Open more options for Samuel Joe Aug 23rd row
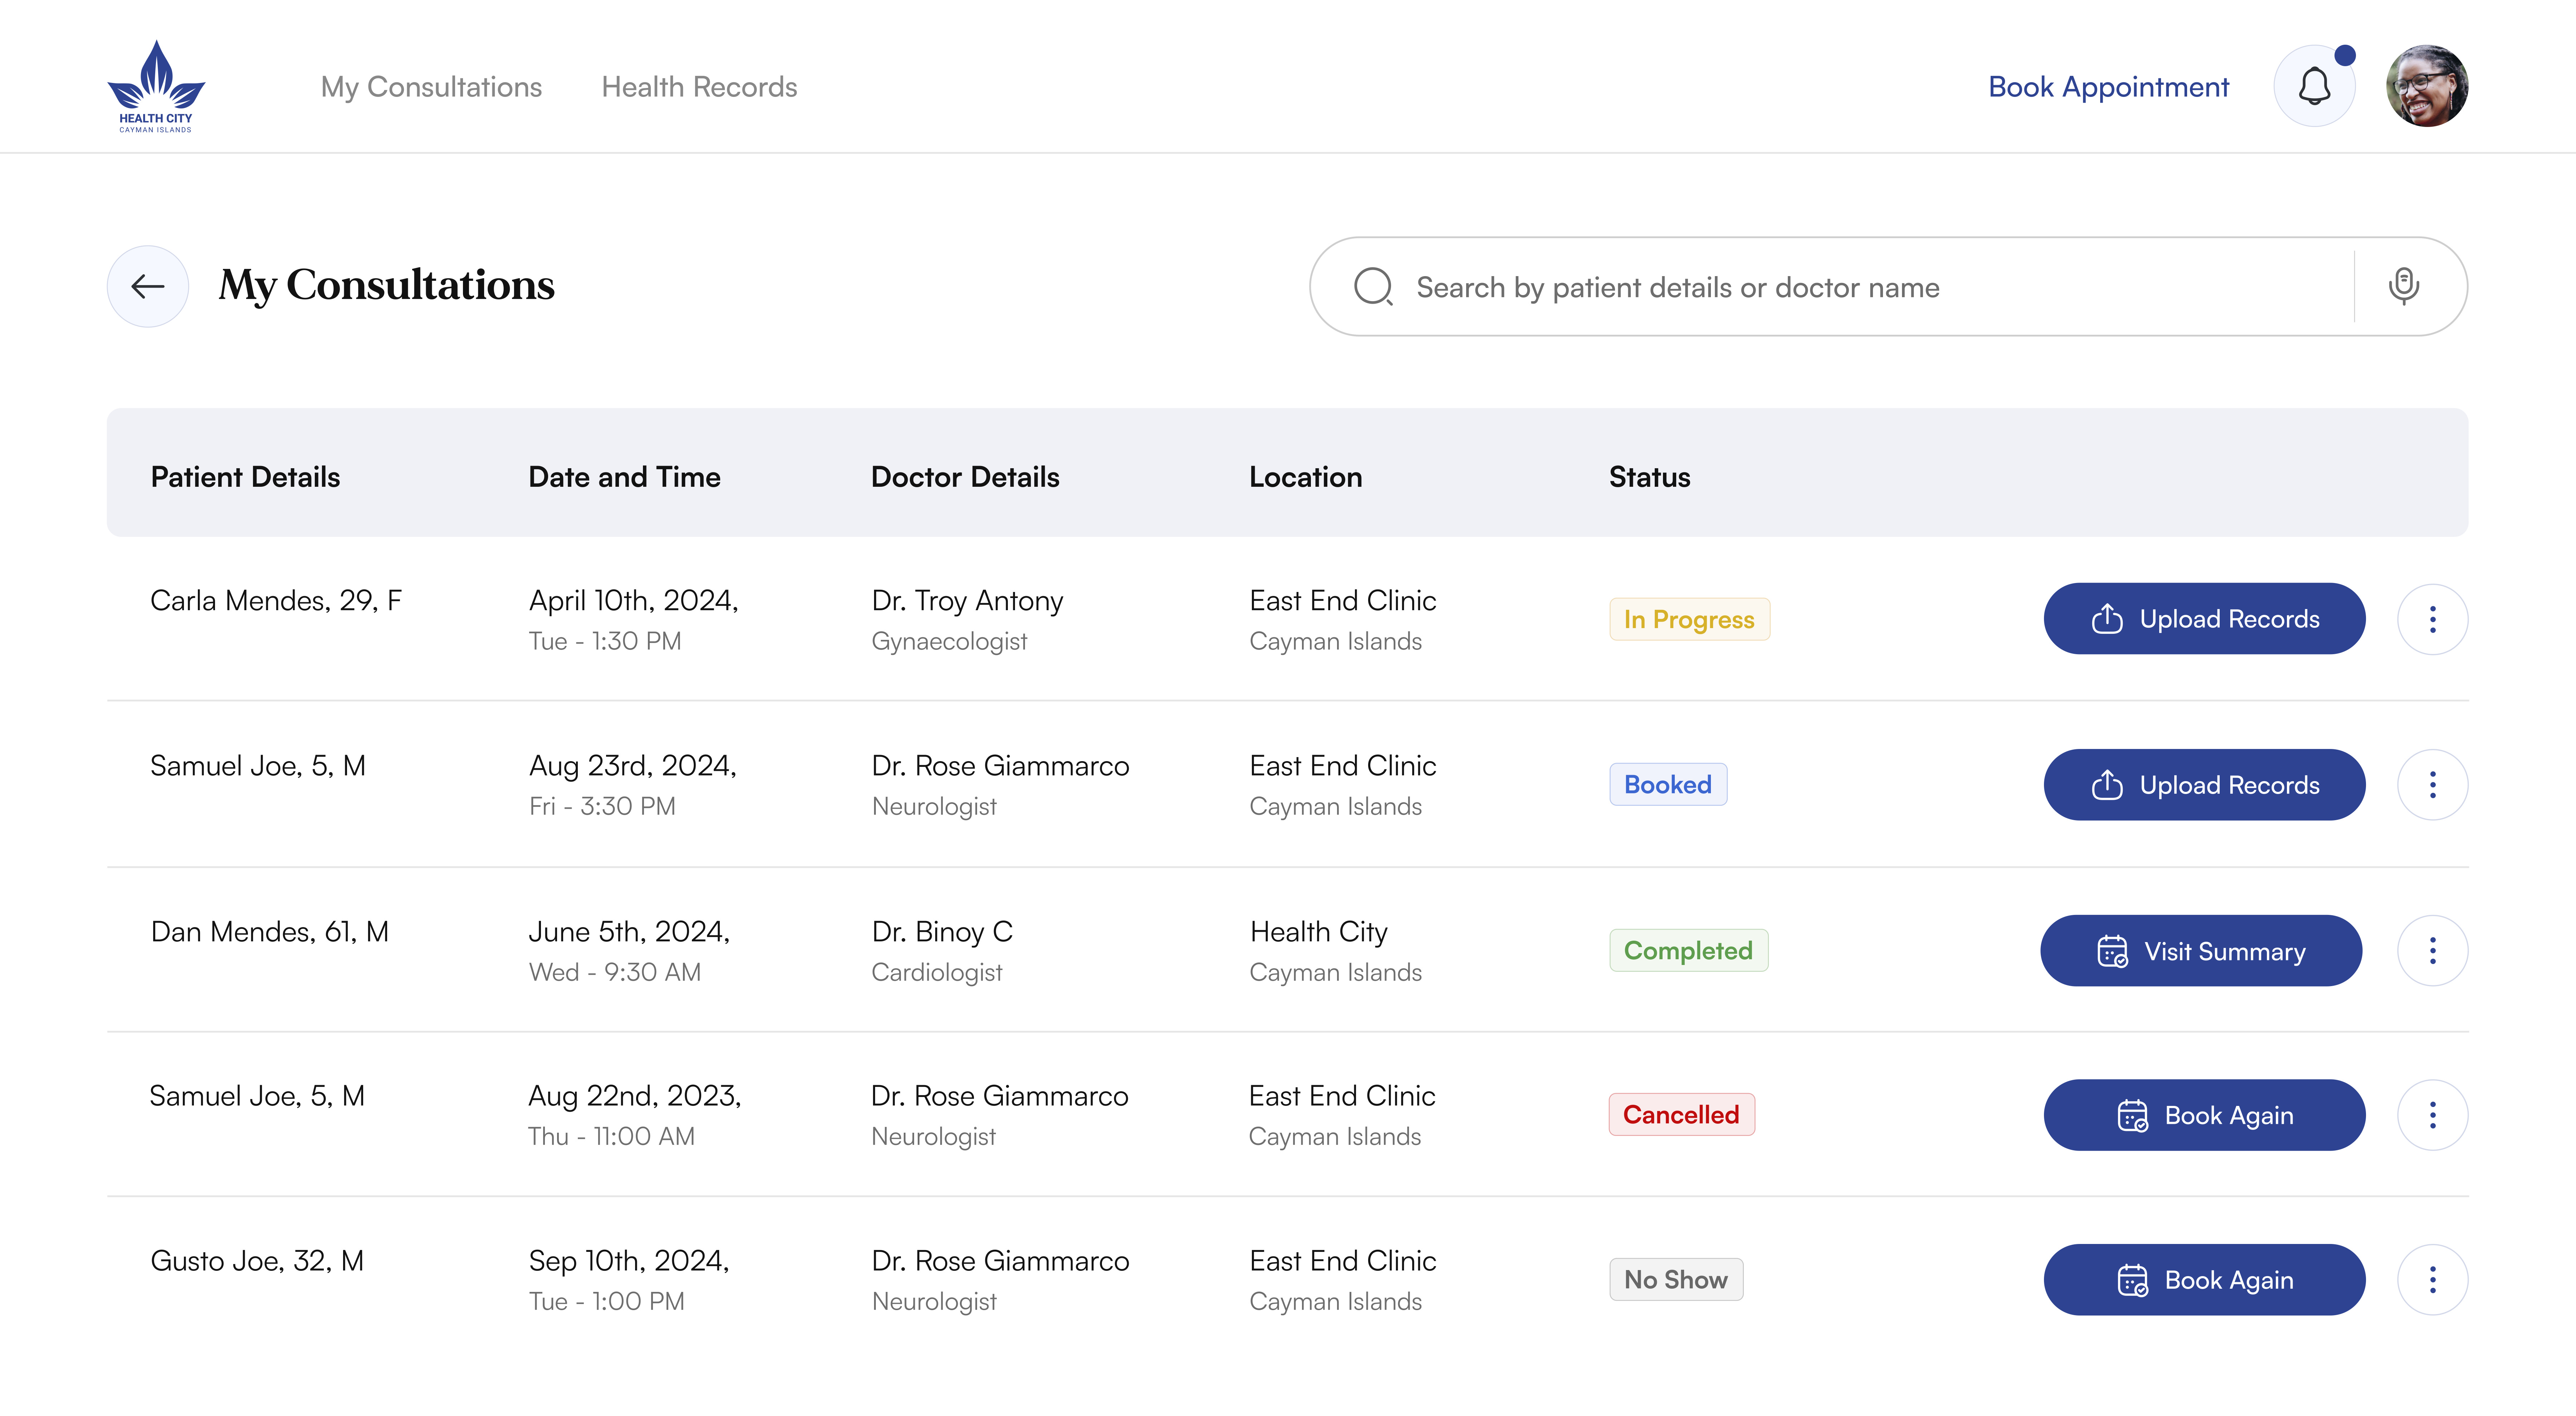This screenshot has height=1416, width=2576. tap(2432, 785)
